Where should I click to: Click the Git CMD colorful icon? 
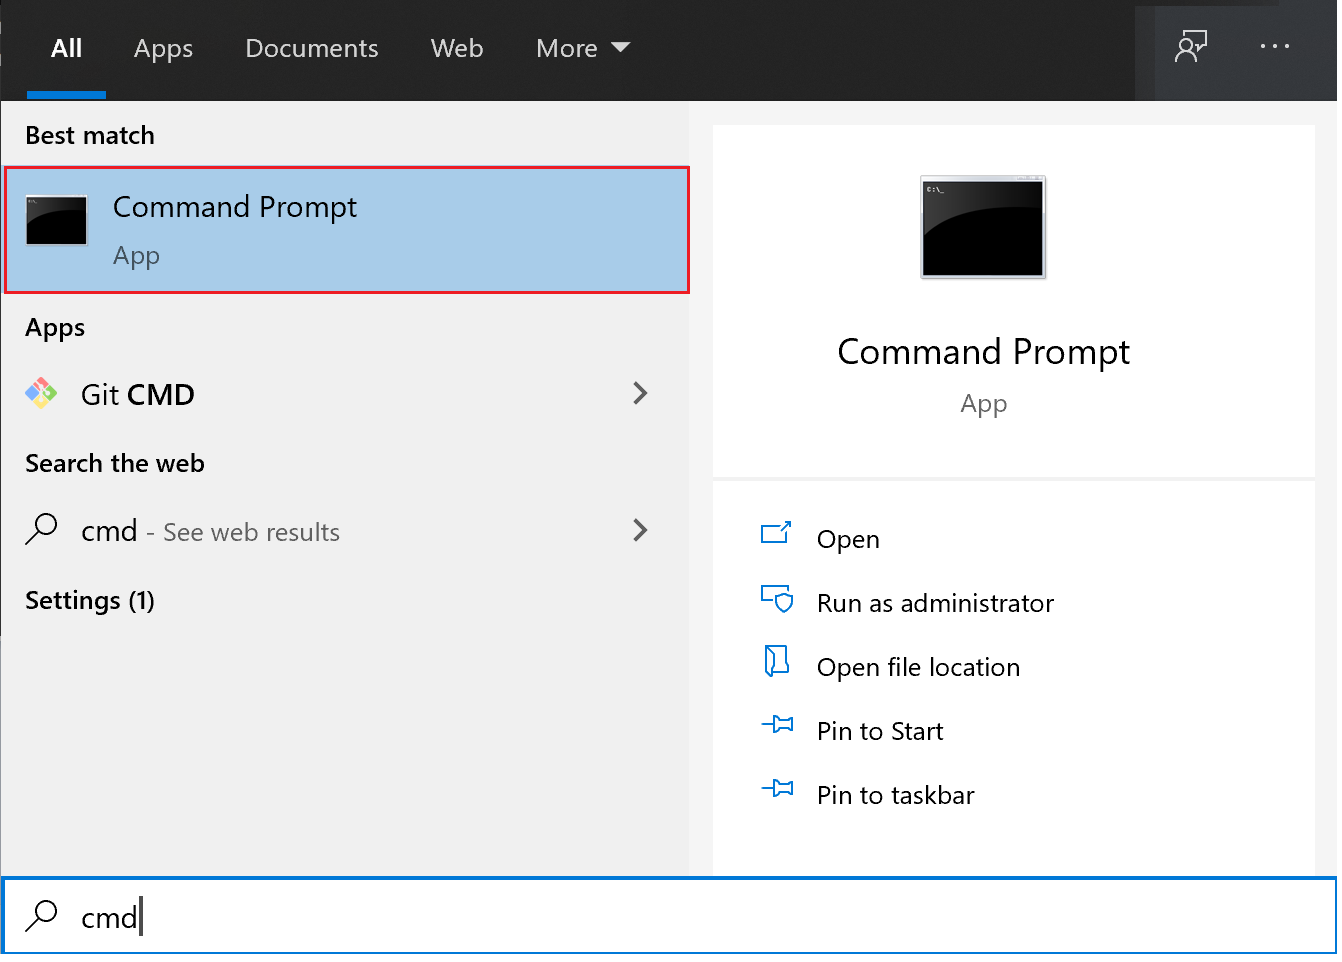[41, 393]
